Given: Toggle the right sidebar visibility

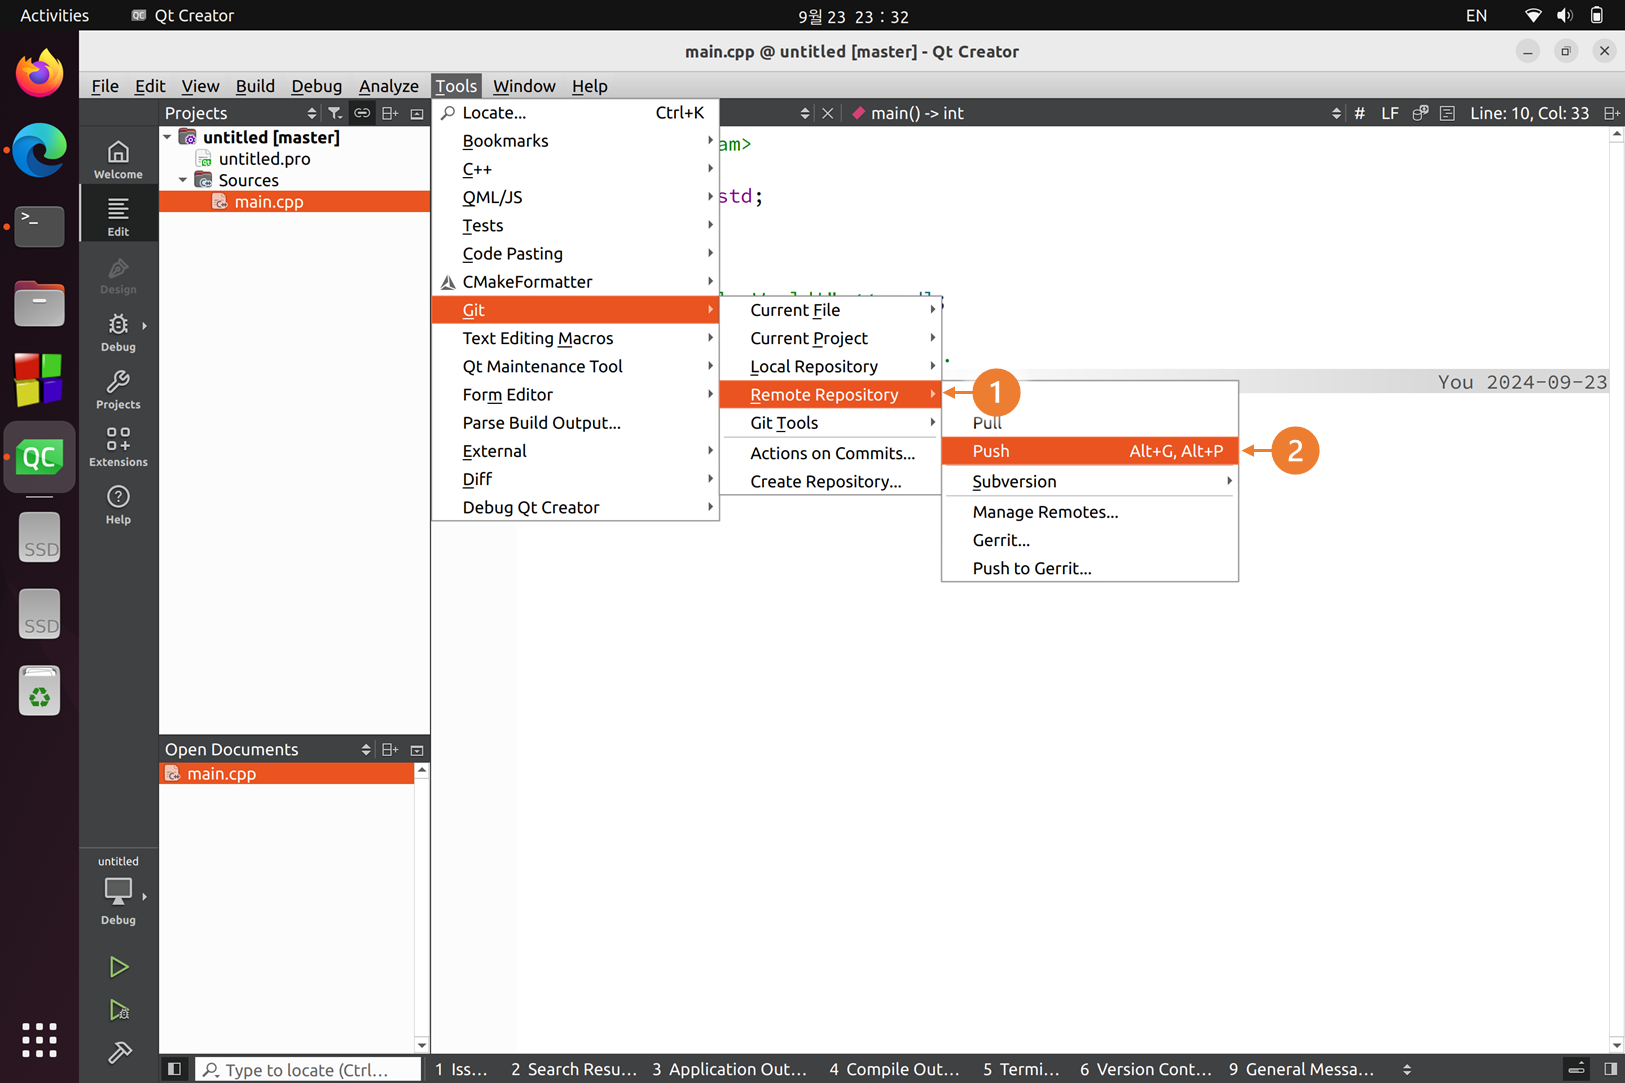Looking at the screenshot, I should tap(1610, 1069).
